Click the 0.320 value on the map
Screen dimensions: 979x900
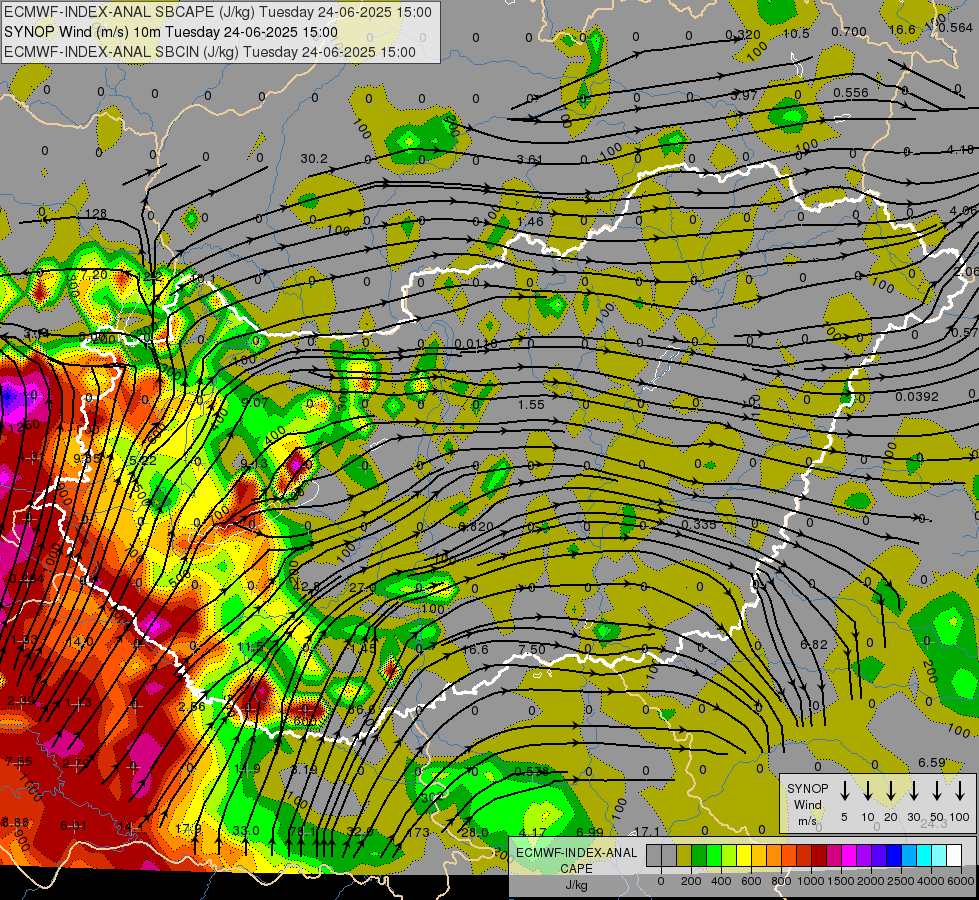(743, 34)
